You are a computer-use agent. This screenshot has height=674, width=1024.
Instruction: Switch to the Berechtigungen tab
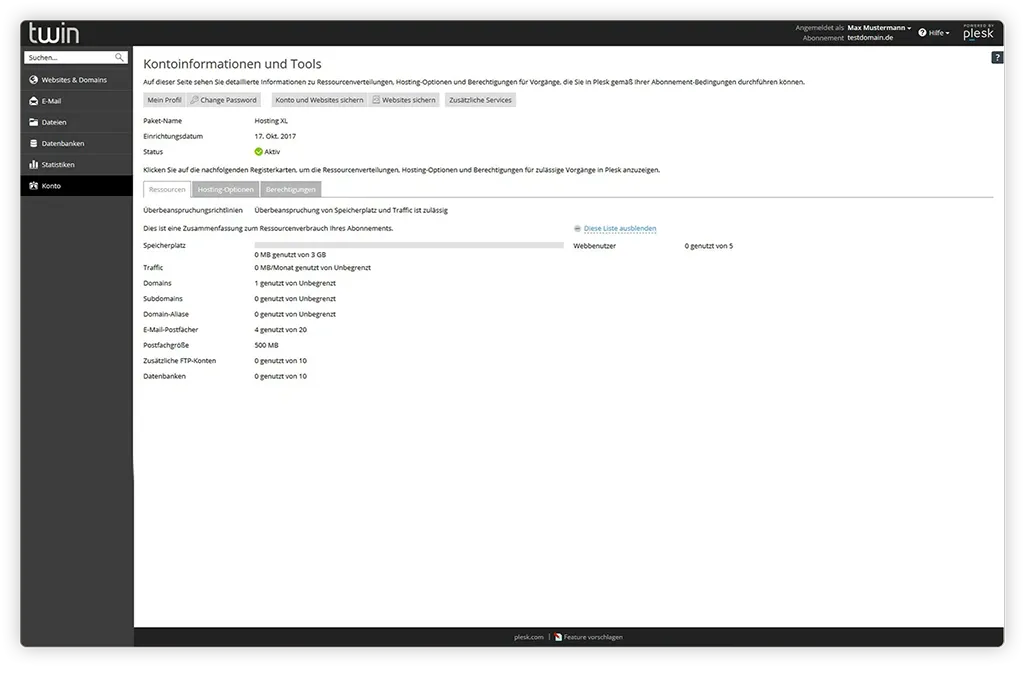(x=291, y=189)
